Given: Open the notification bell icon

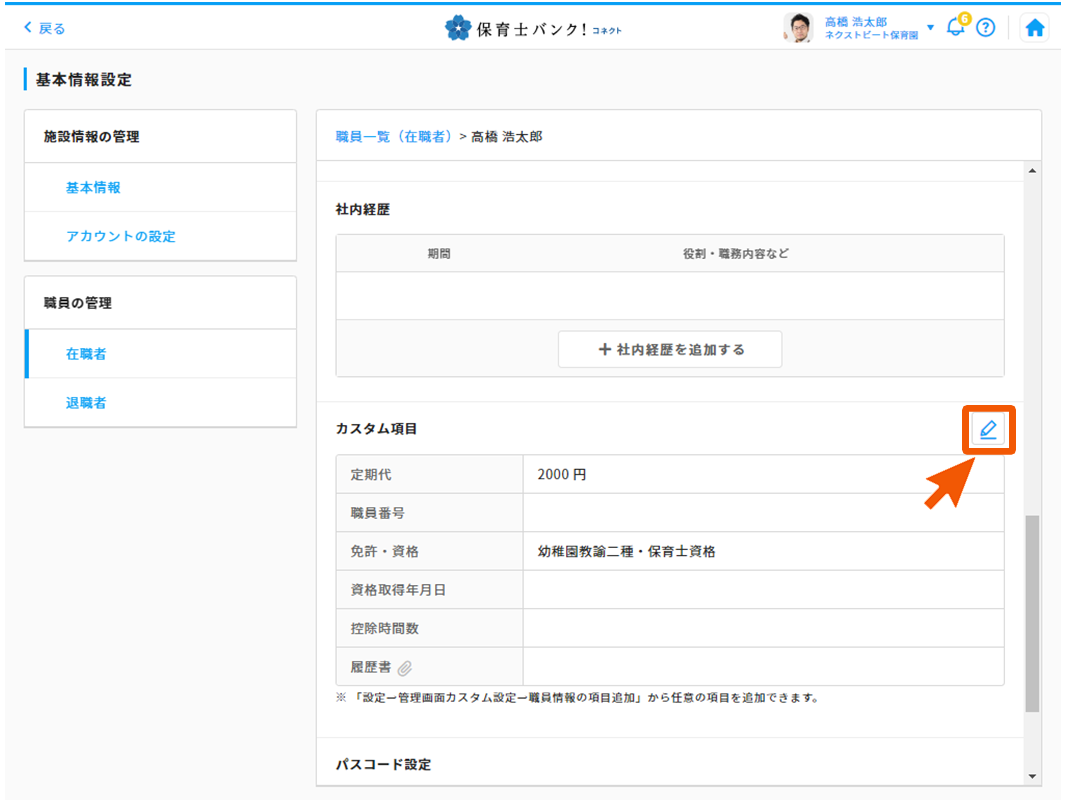Looking at the screenshot, I should click(x=955, y=28).
